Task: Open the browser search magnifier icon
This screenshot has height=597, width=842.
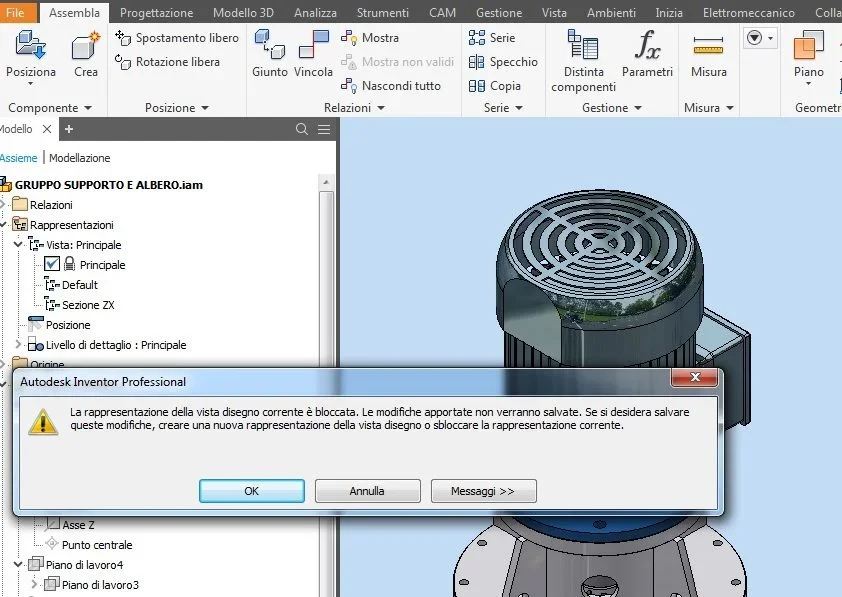Action: tap(302, 129)
